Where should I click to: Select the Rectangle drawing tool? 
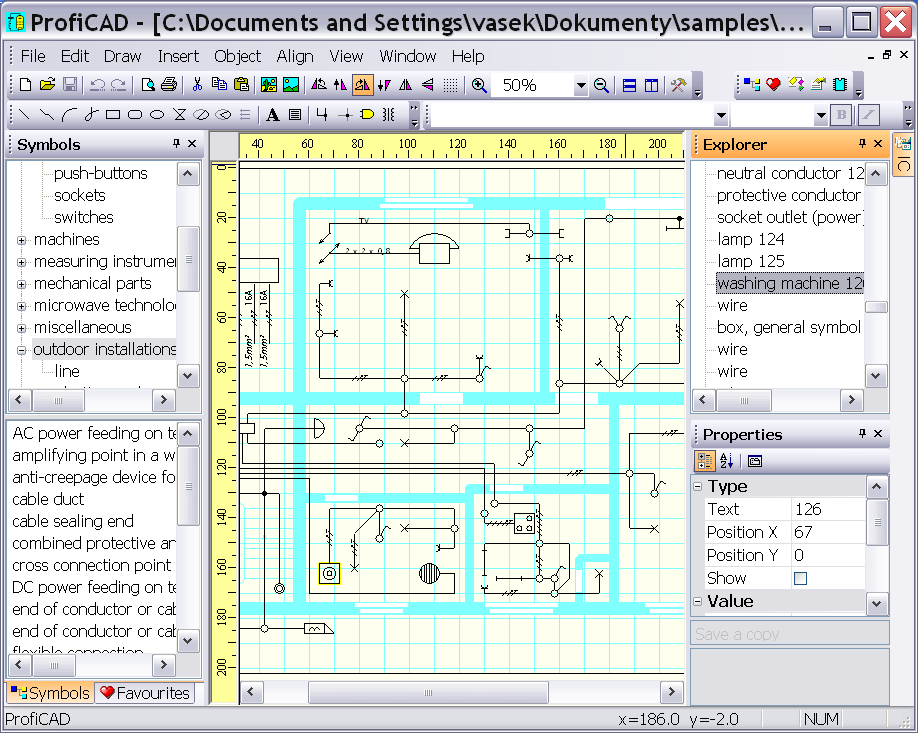pyautogui.click(x=112, y=114)
